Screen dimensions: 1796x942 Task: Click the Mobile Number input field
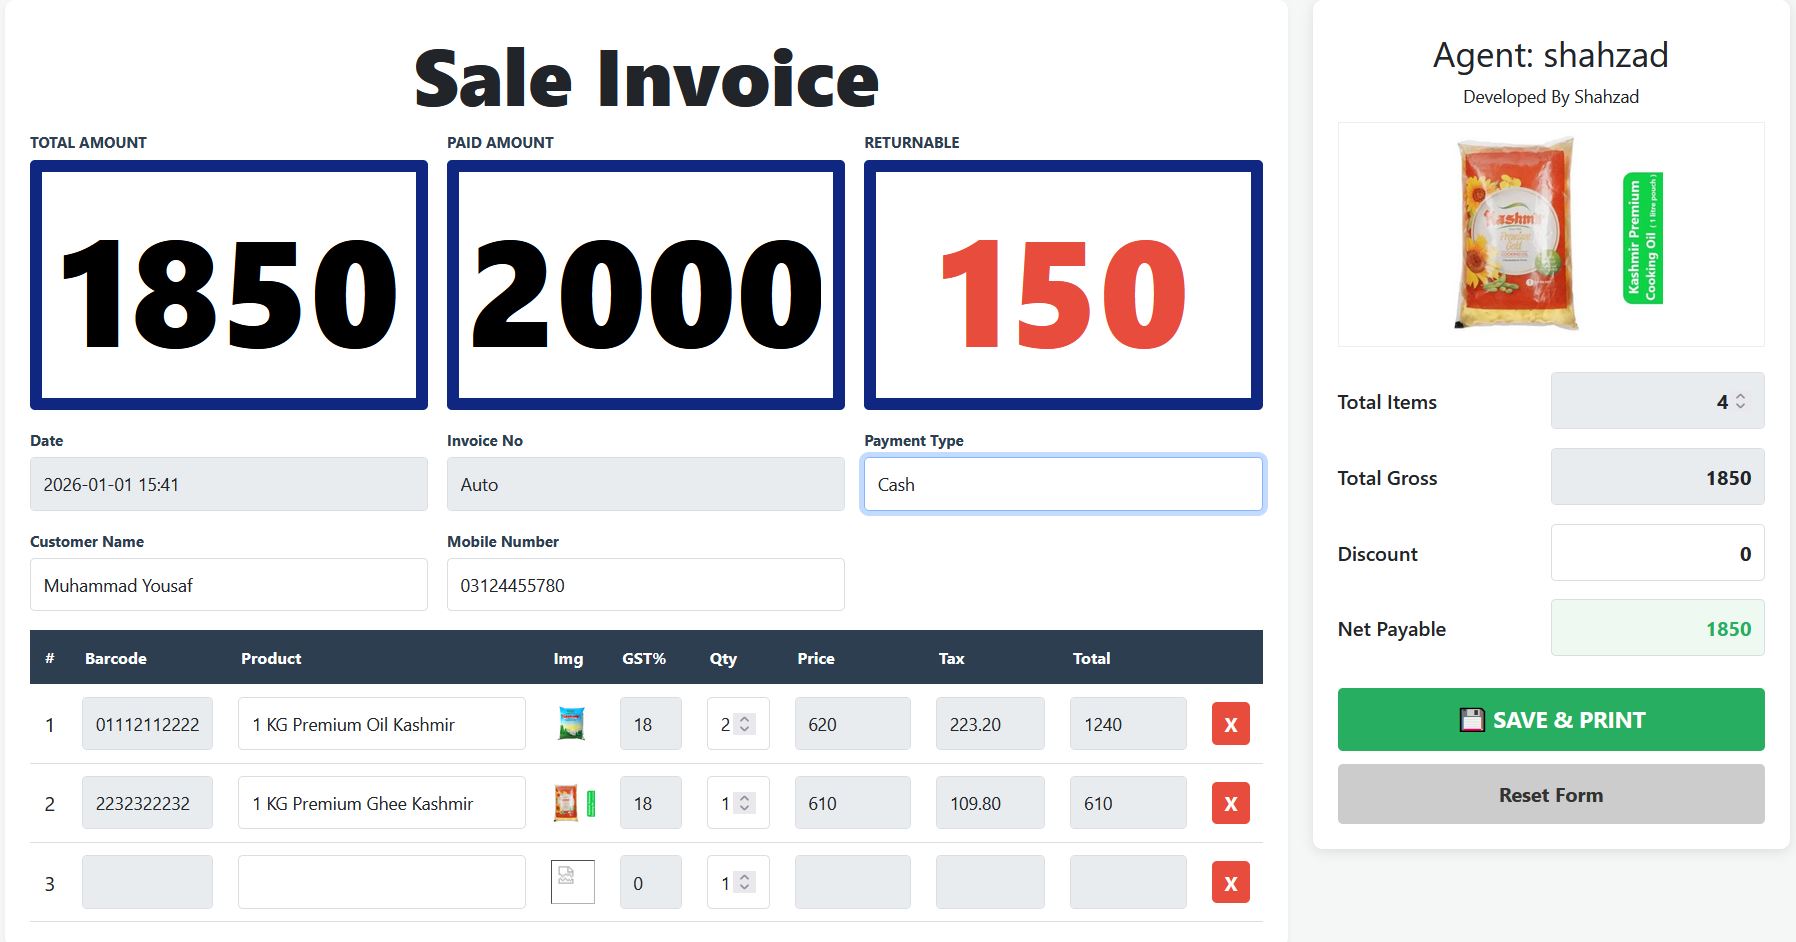click(x=645, y=585)
